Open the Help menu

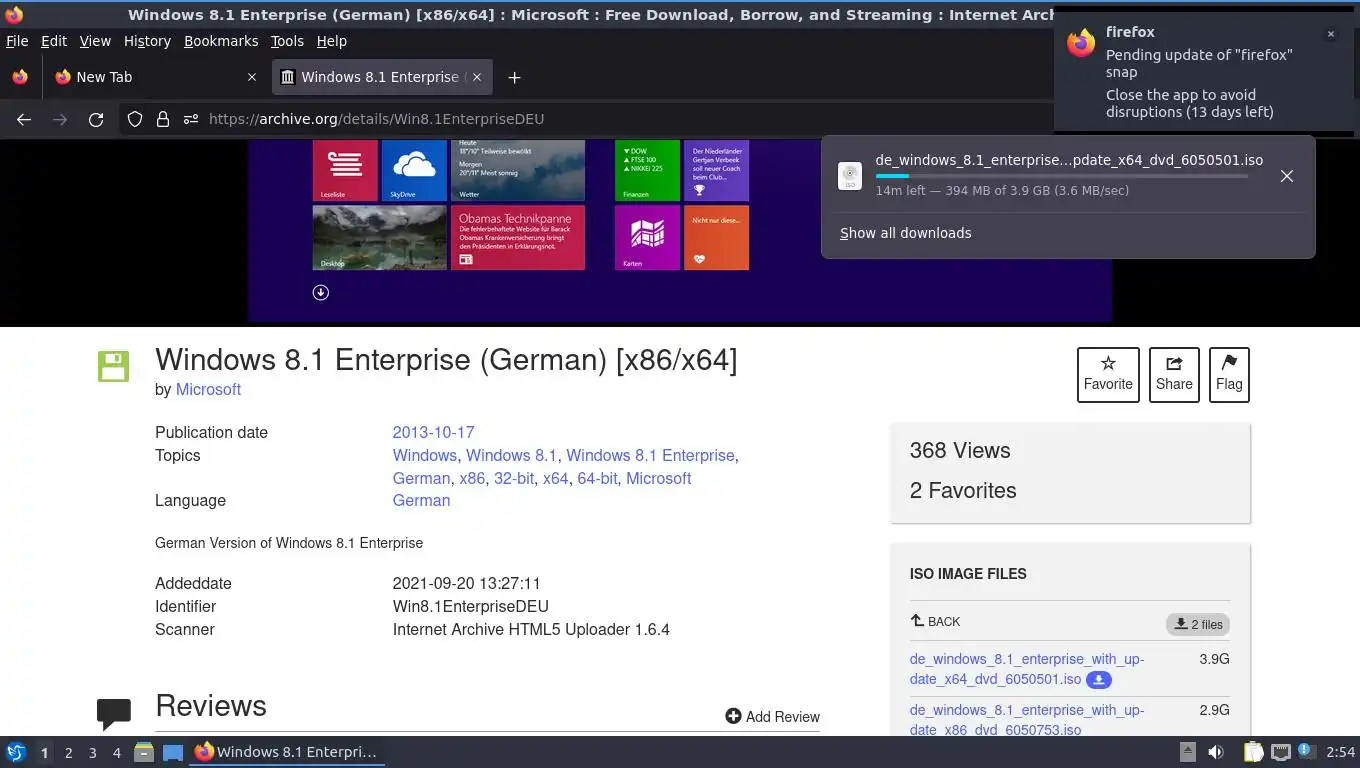[331, 41]
